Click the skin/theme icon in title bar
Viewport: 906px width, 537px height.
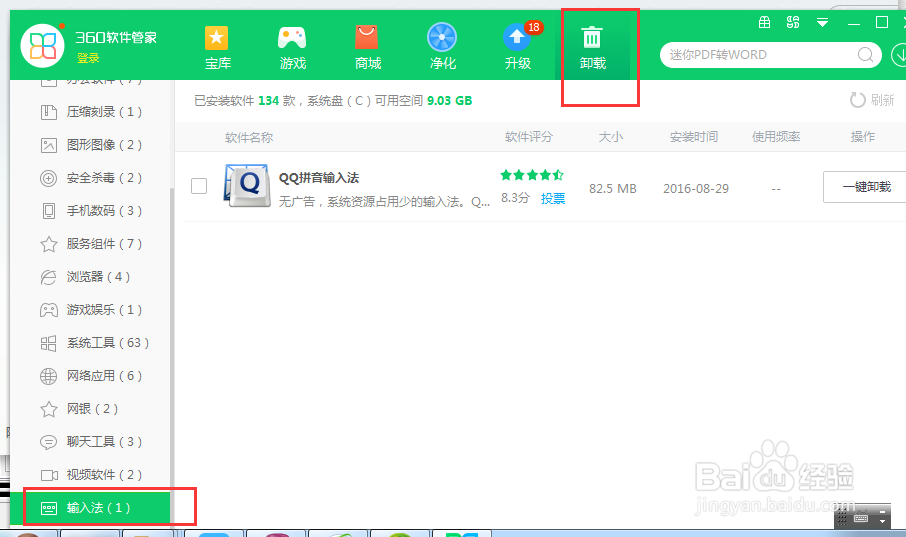click(793, 23)
